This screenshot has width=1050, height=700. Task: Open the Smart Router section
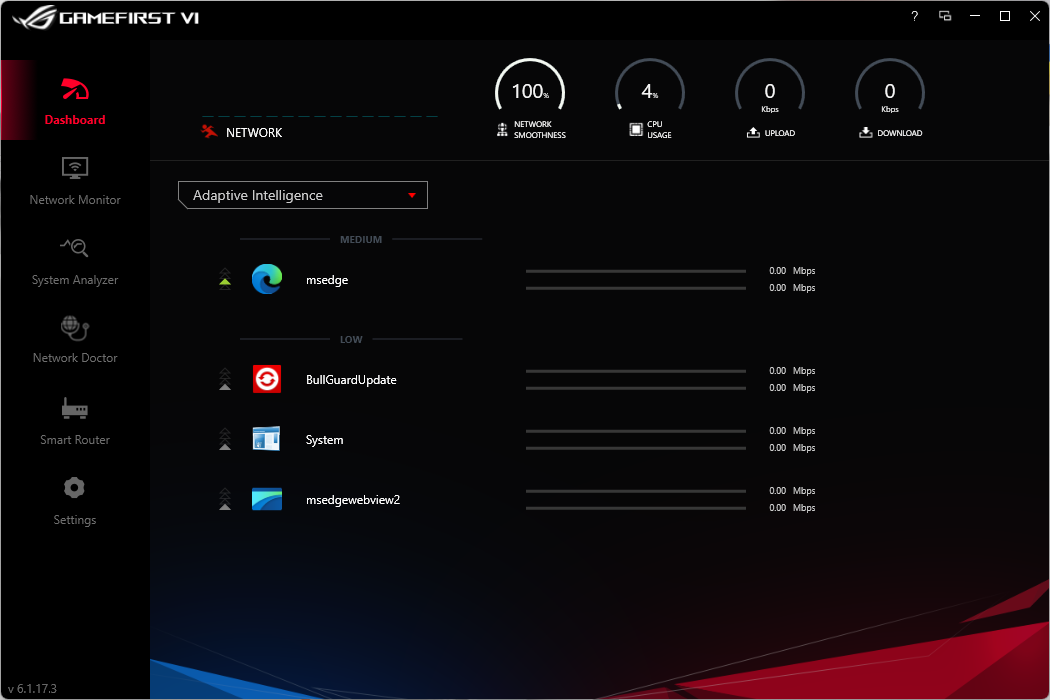pos(75,421)
